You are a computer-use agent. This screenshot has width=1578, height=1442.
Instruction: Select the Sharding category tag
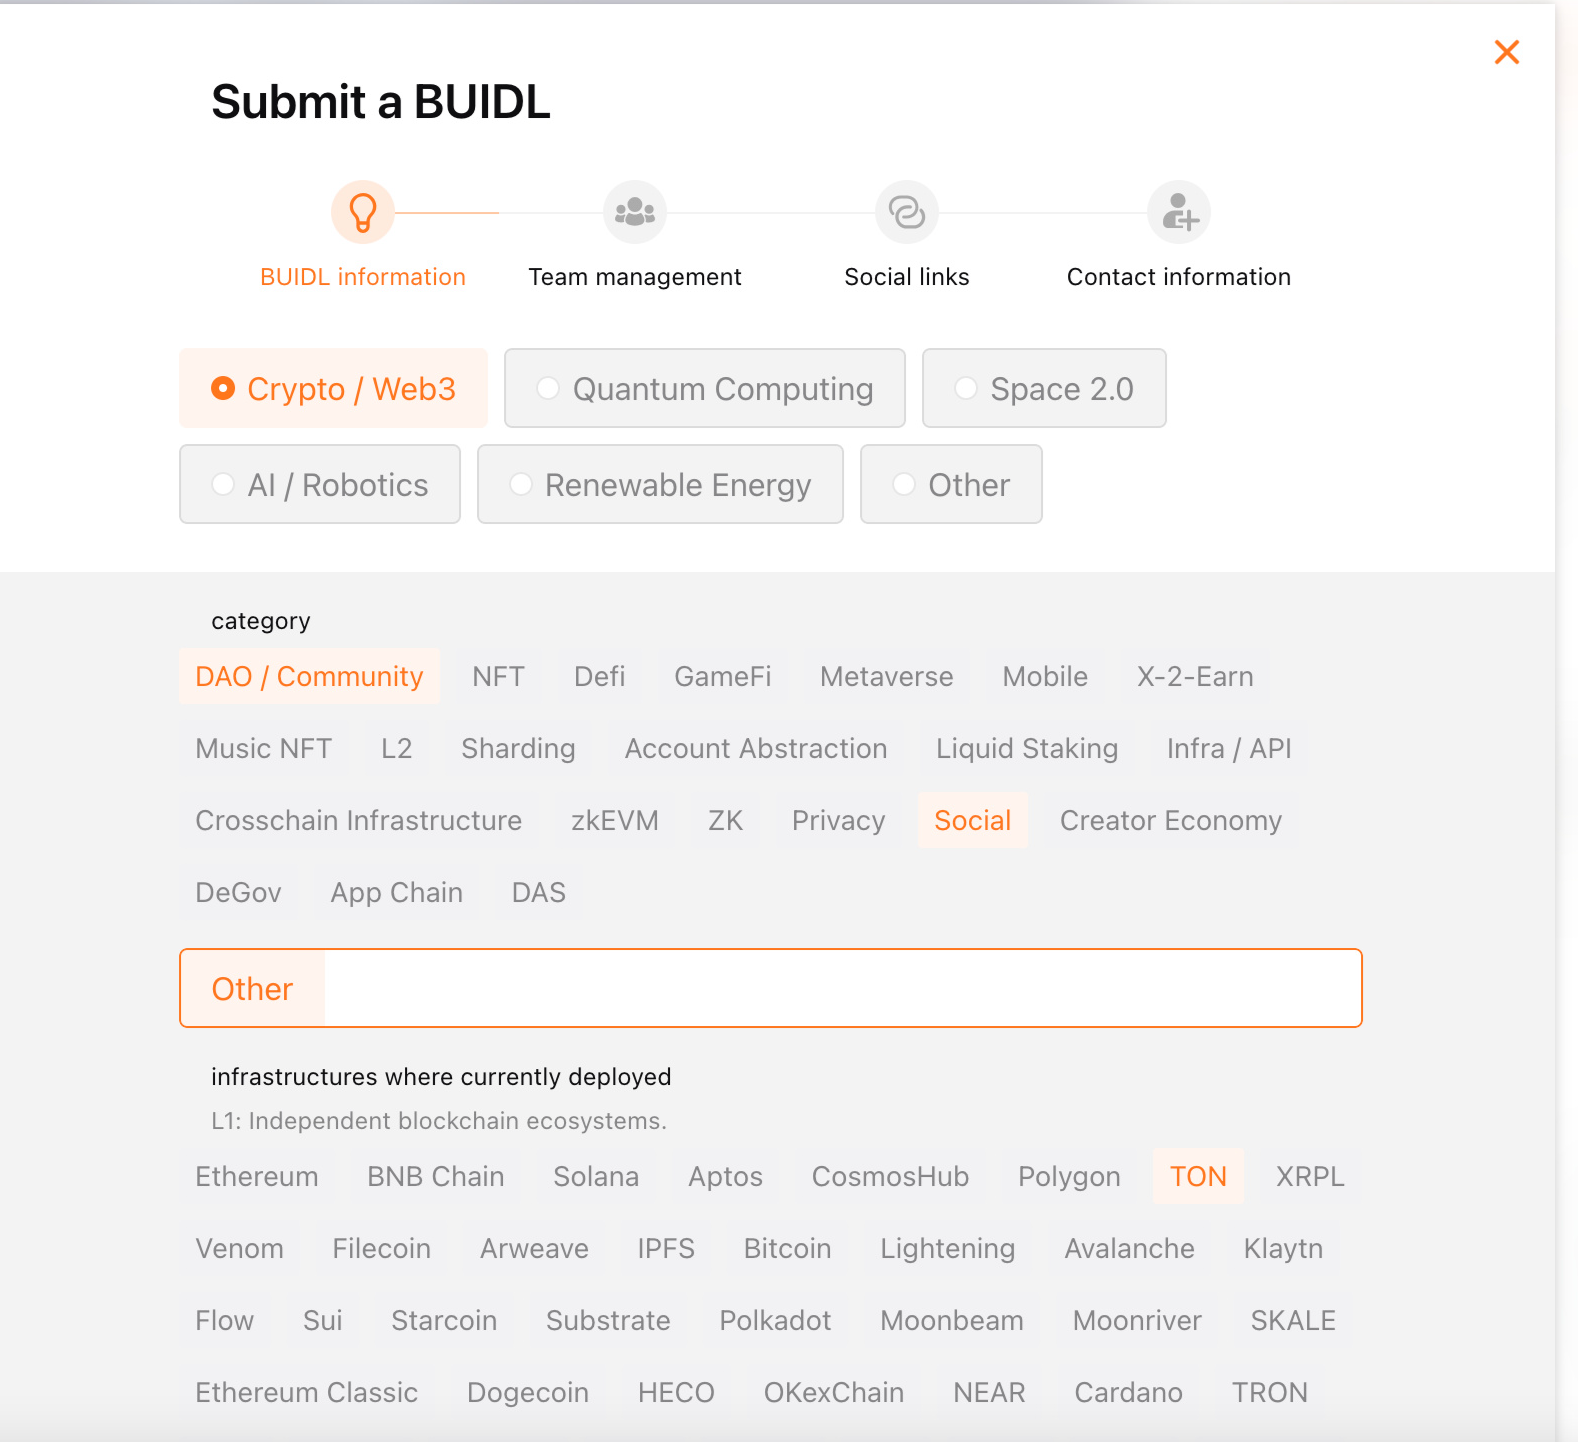point(518,748)
